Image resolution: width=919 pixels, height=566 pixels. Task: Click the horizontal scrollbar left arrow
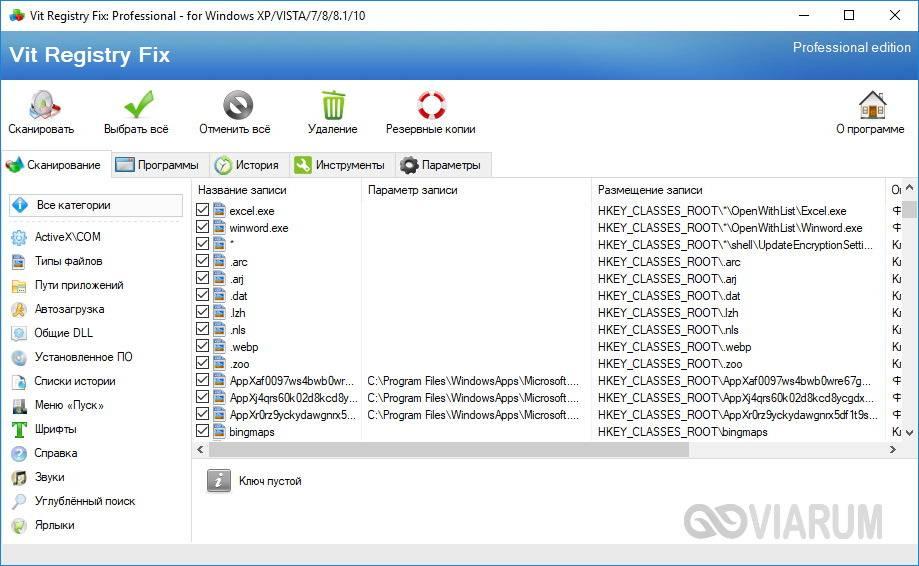tap(200, 449)
